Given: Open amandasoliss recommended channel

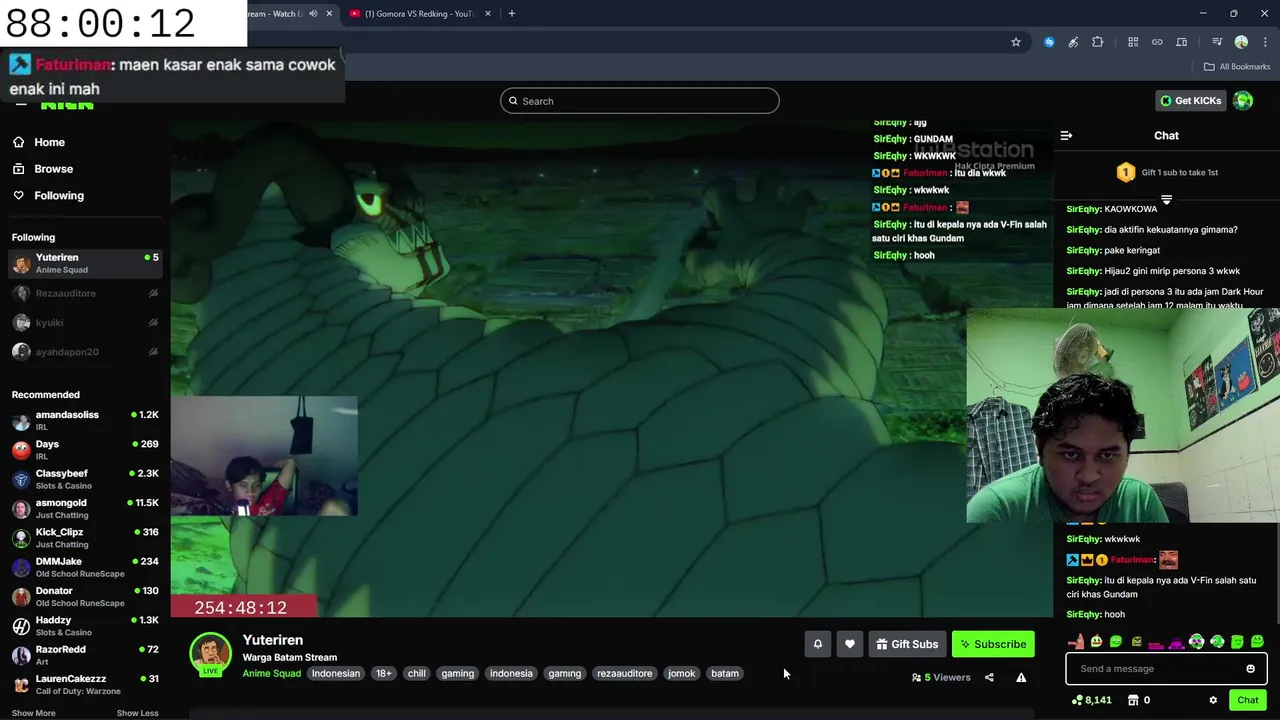Looking at the screenshot, I should click(85, 420).
